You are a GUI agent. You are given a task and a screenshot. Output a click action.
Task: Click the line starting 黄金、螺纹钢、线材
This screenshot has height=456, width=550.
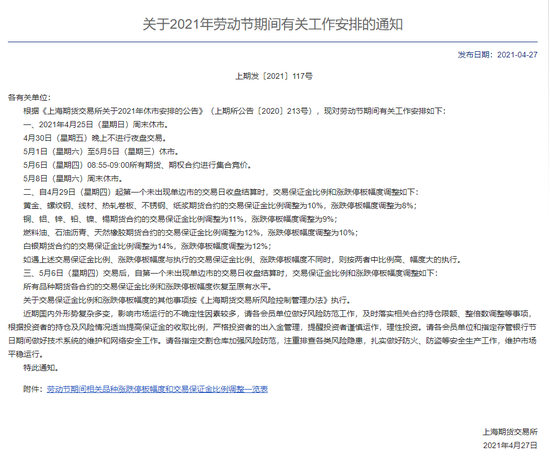220,206
